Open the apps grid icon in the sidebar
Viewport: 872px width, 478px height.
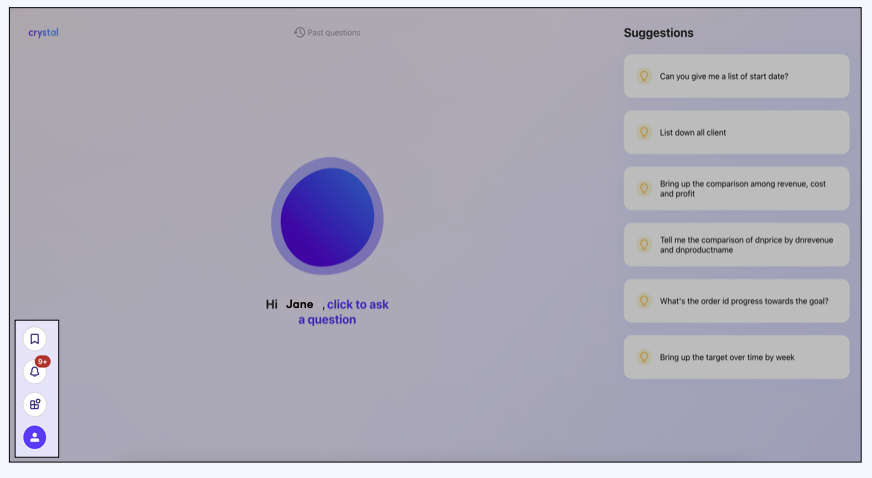pyautogui.click(x=35, y=405)
